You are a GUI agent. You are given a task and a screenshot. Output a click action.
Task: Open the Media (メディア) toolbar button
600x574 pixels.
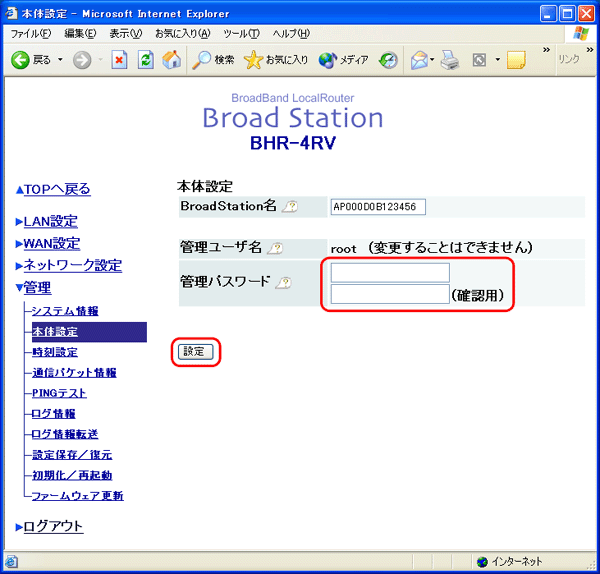point(343,60)
